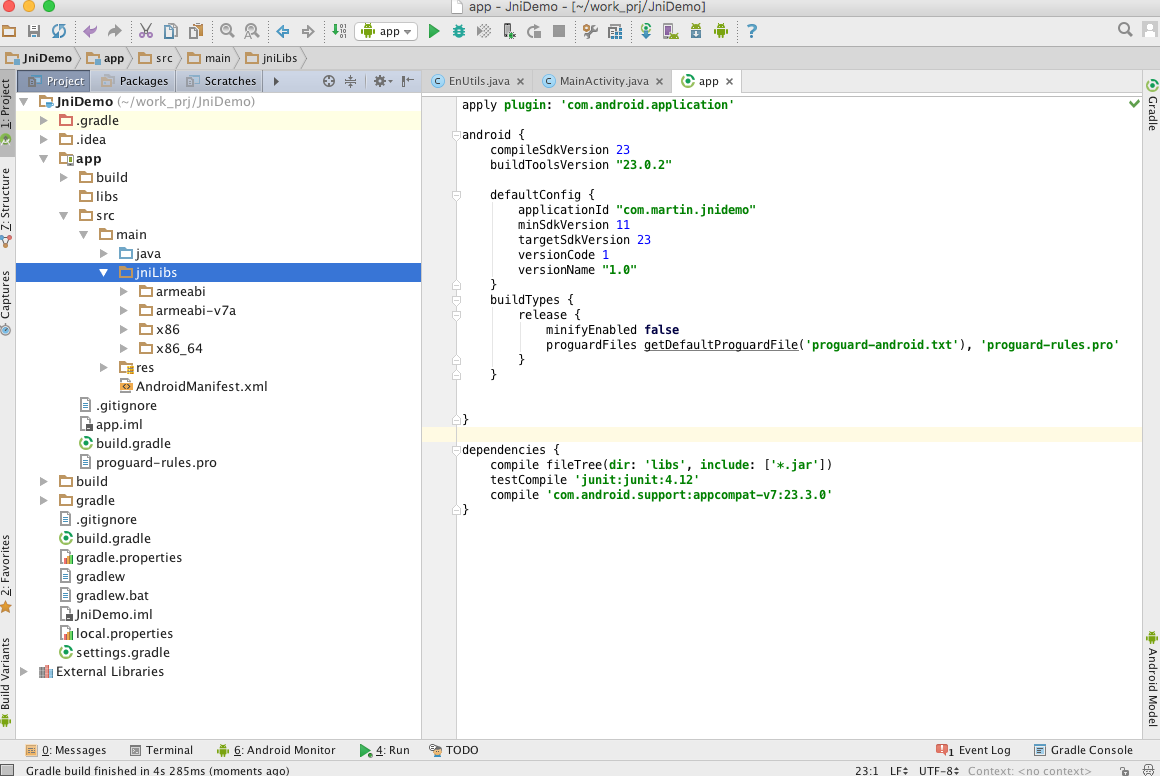Screen dimensions: 1160x776
Task: Open the Gradle Console panel
Action: coord(1083,750)
